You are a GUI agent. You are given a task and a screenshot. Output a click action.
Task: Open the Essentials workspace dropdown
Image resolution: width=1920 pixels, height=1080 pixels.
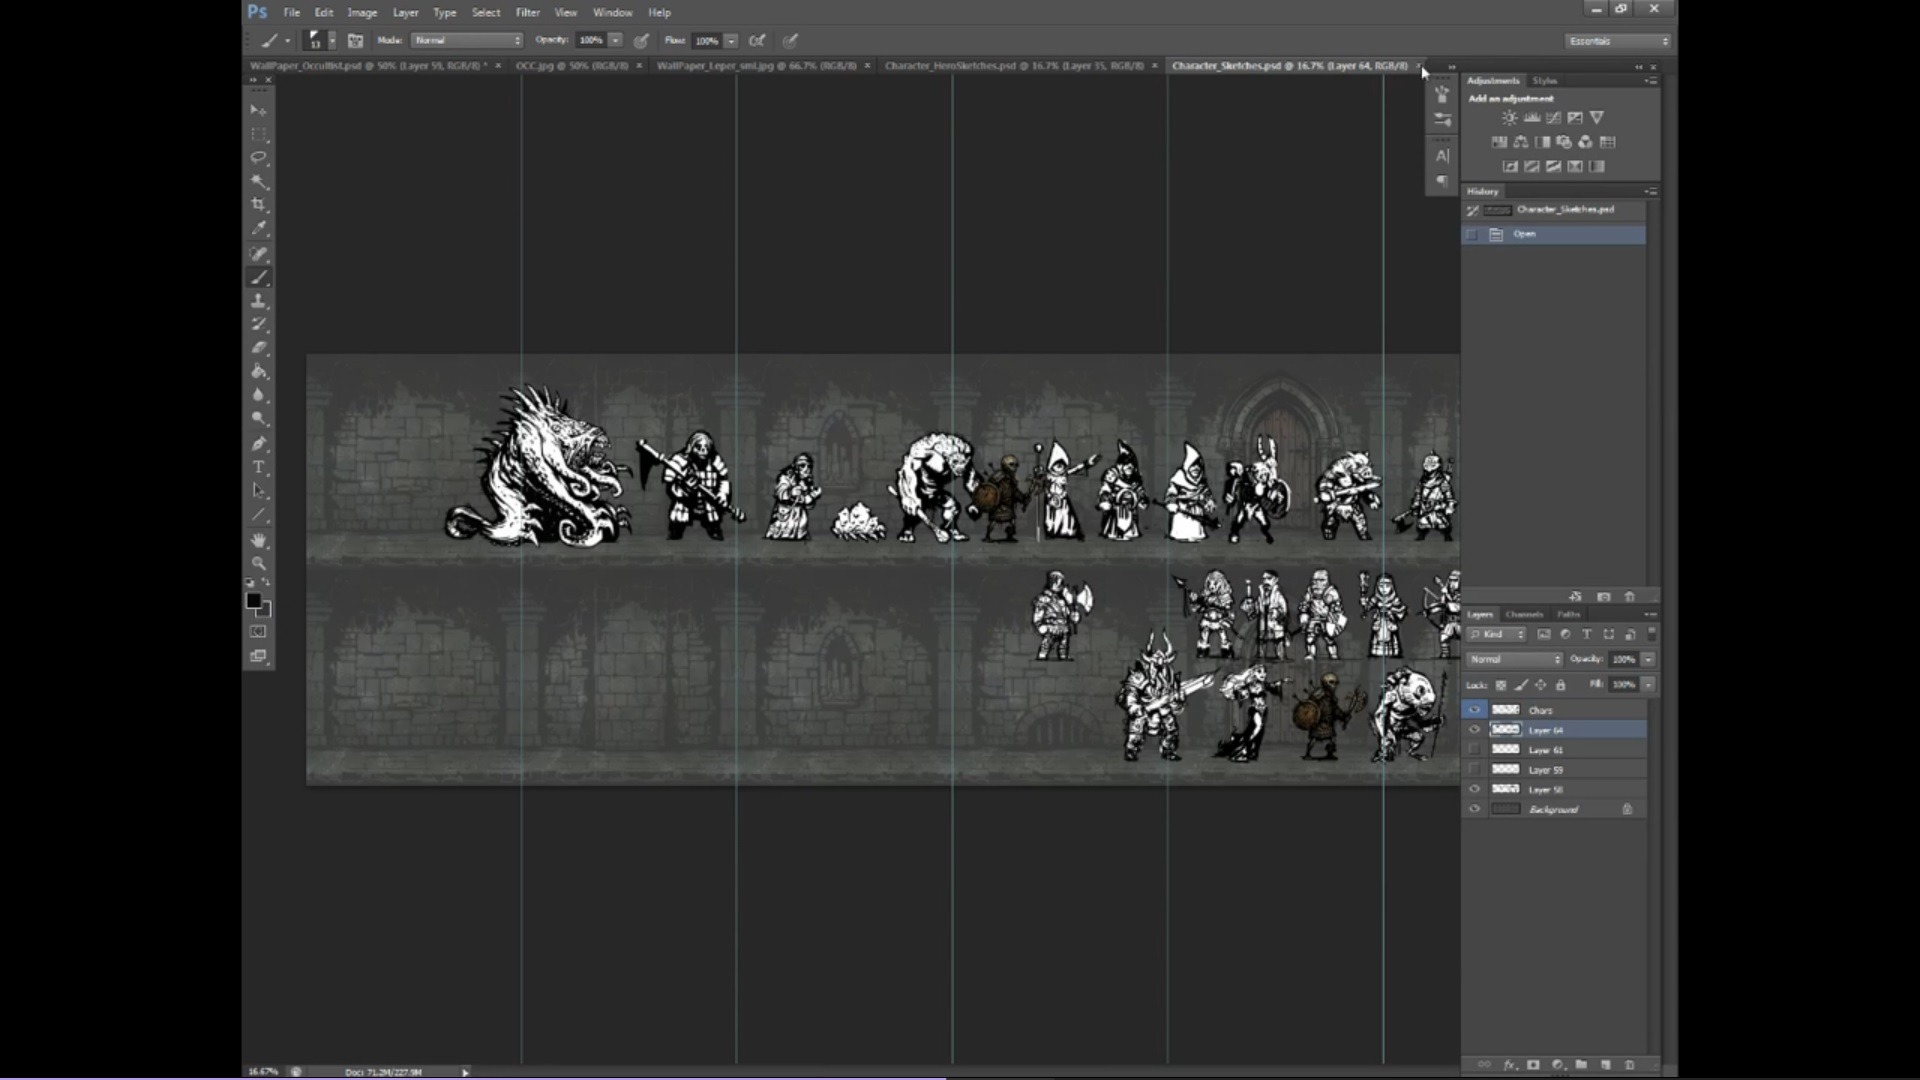click(x=1617, y=41)
